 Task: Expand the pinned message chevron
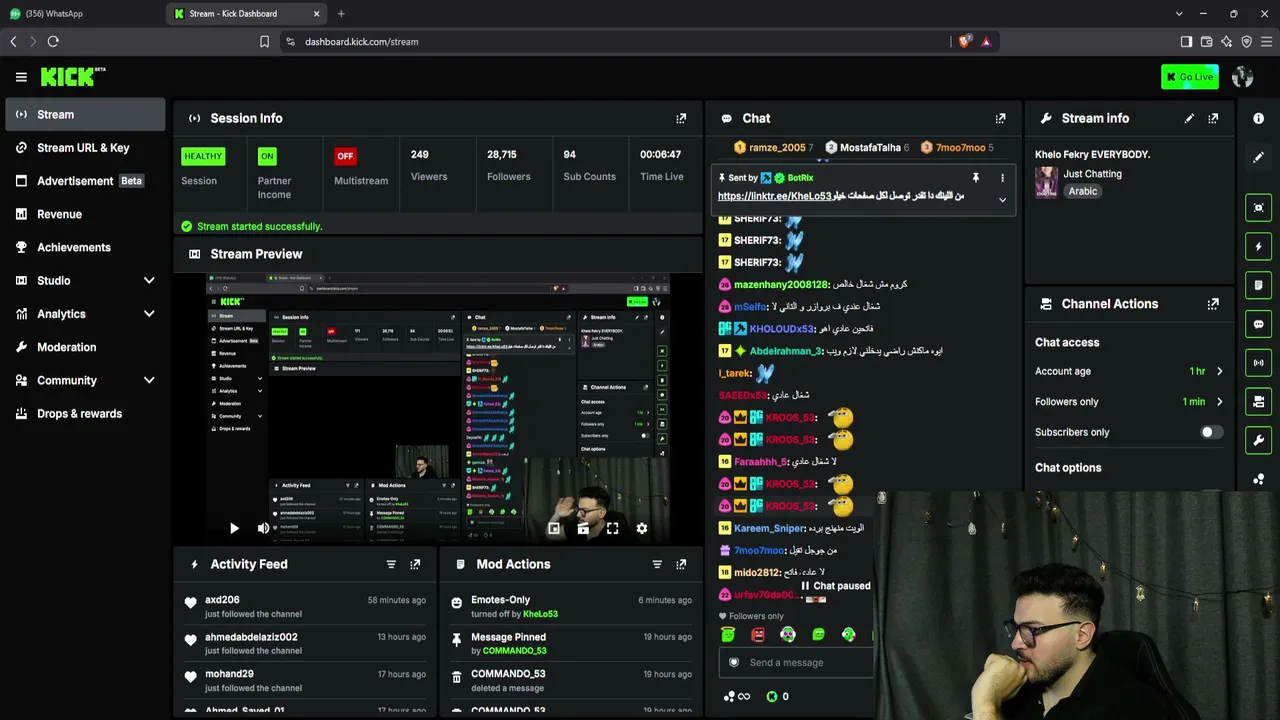pyautogui.click(x=1002, y=199)
